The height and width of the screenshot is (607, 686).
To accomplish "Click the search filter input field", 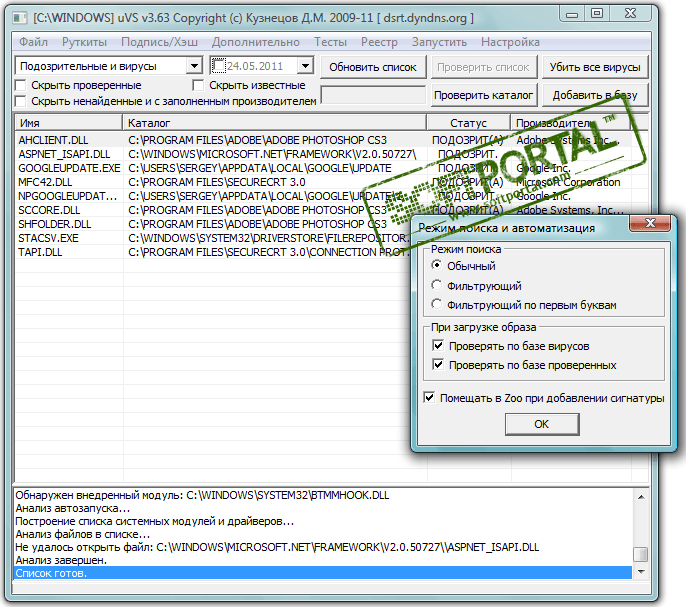I will 373,95.
